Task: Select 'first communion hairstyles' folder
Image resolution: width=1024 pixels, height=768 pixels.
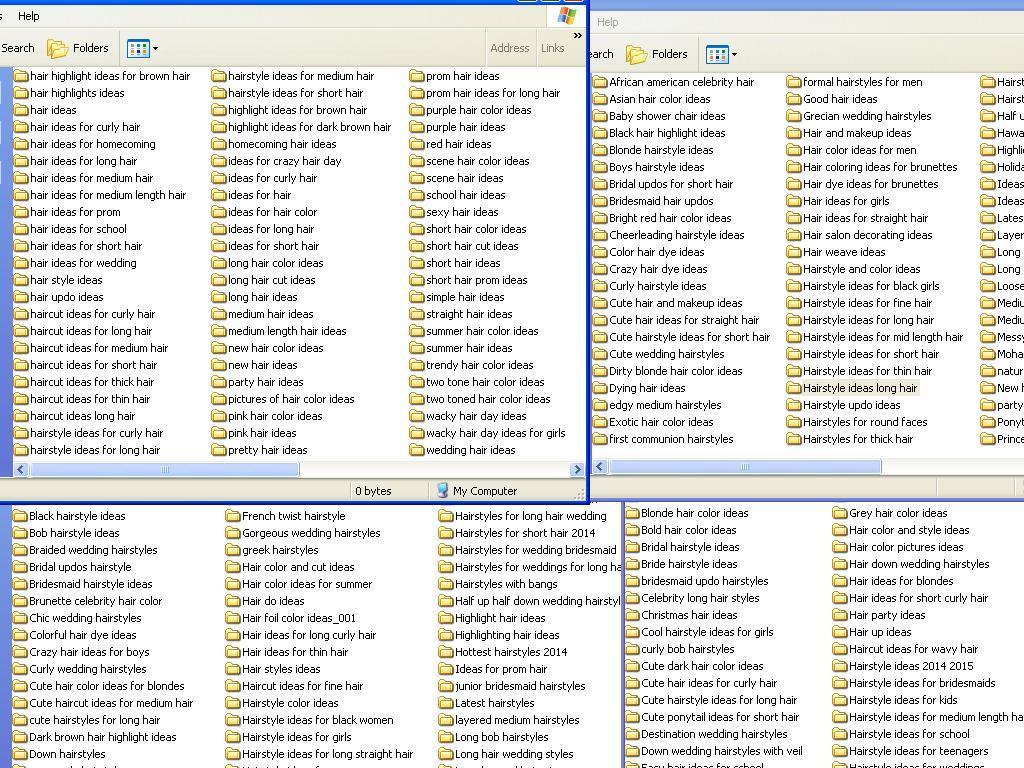Action: pos(663,439)
